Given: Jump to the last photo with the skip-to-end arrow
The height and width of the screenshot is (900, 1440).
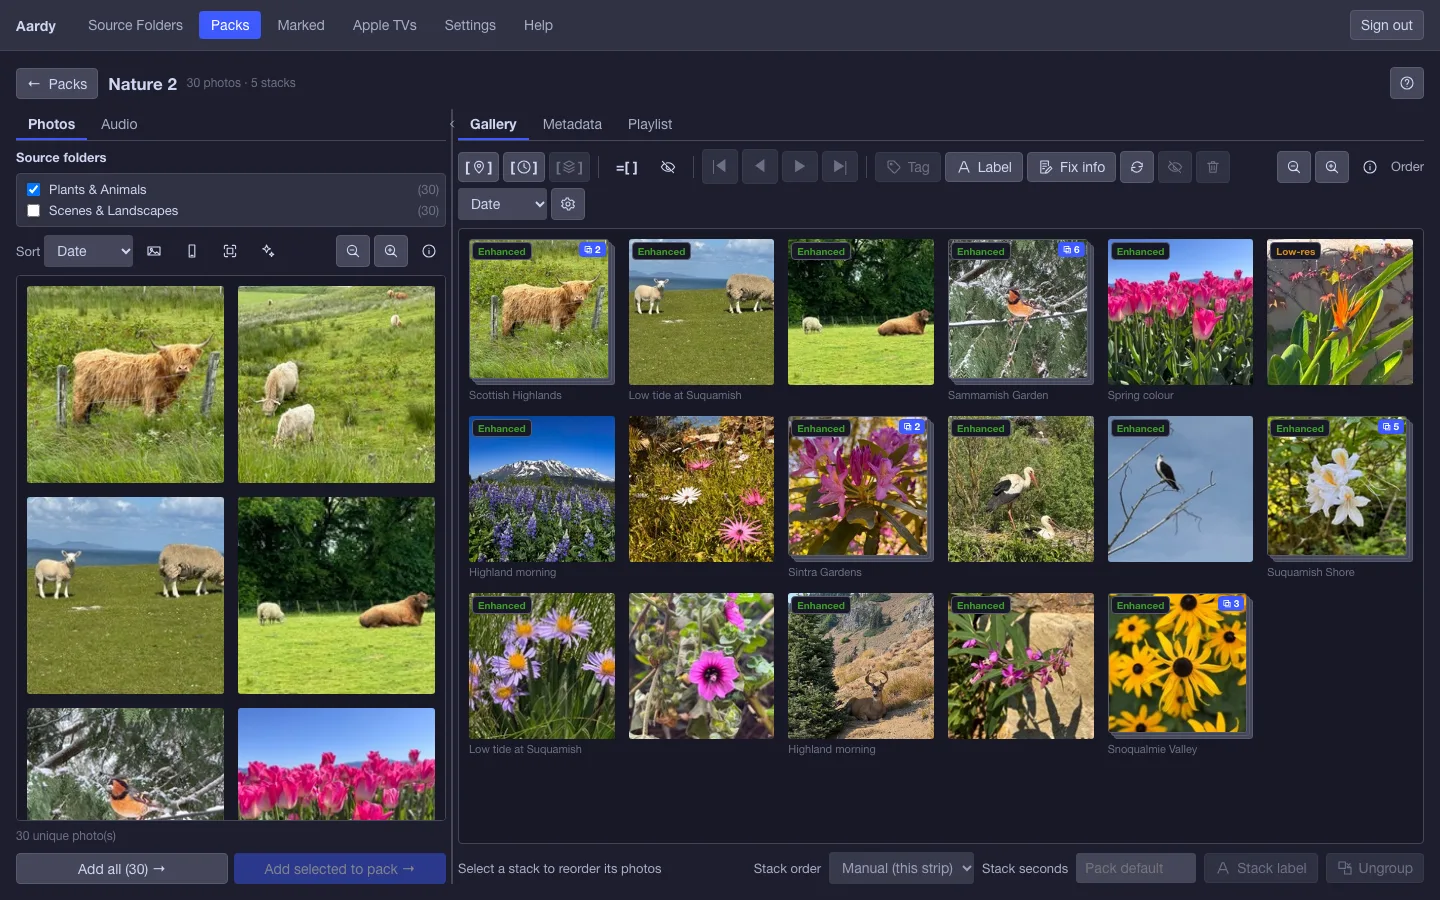Looking at the screenshot, I should click(840, 167).
